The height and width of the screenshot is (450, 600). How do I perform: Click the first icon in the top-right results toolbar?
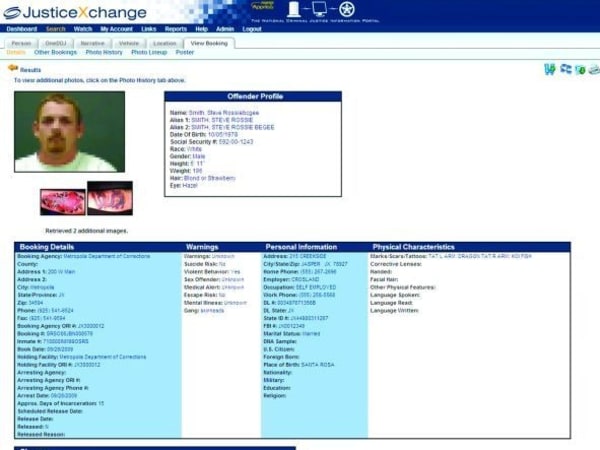point(549,69)
